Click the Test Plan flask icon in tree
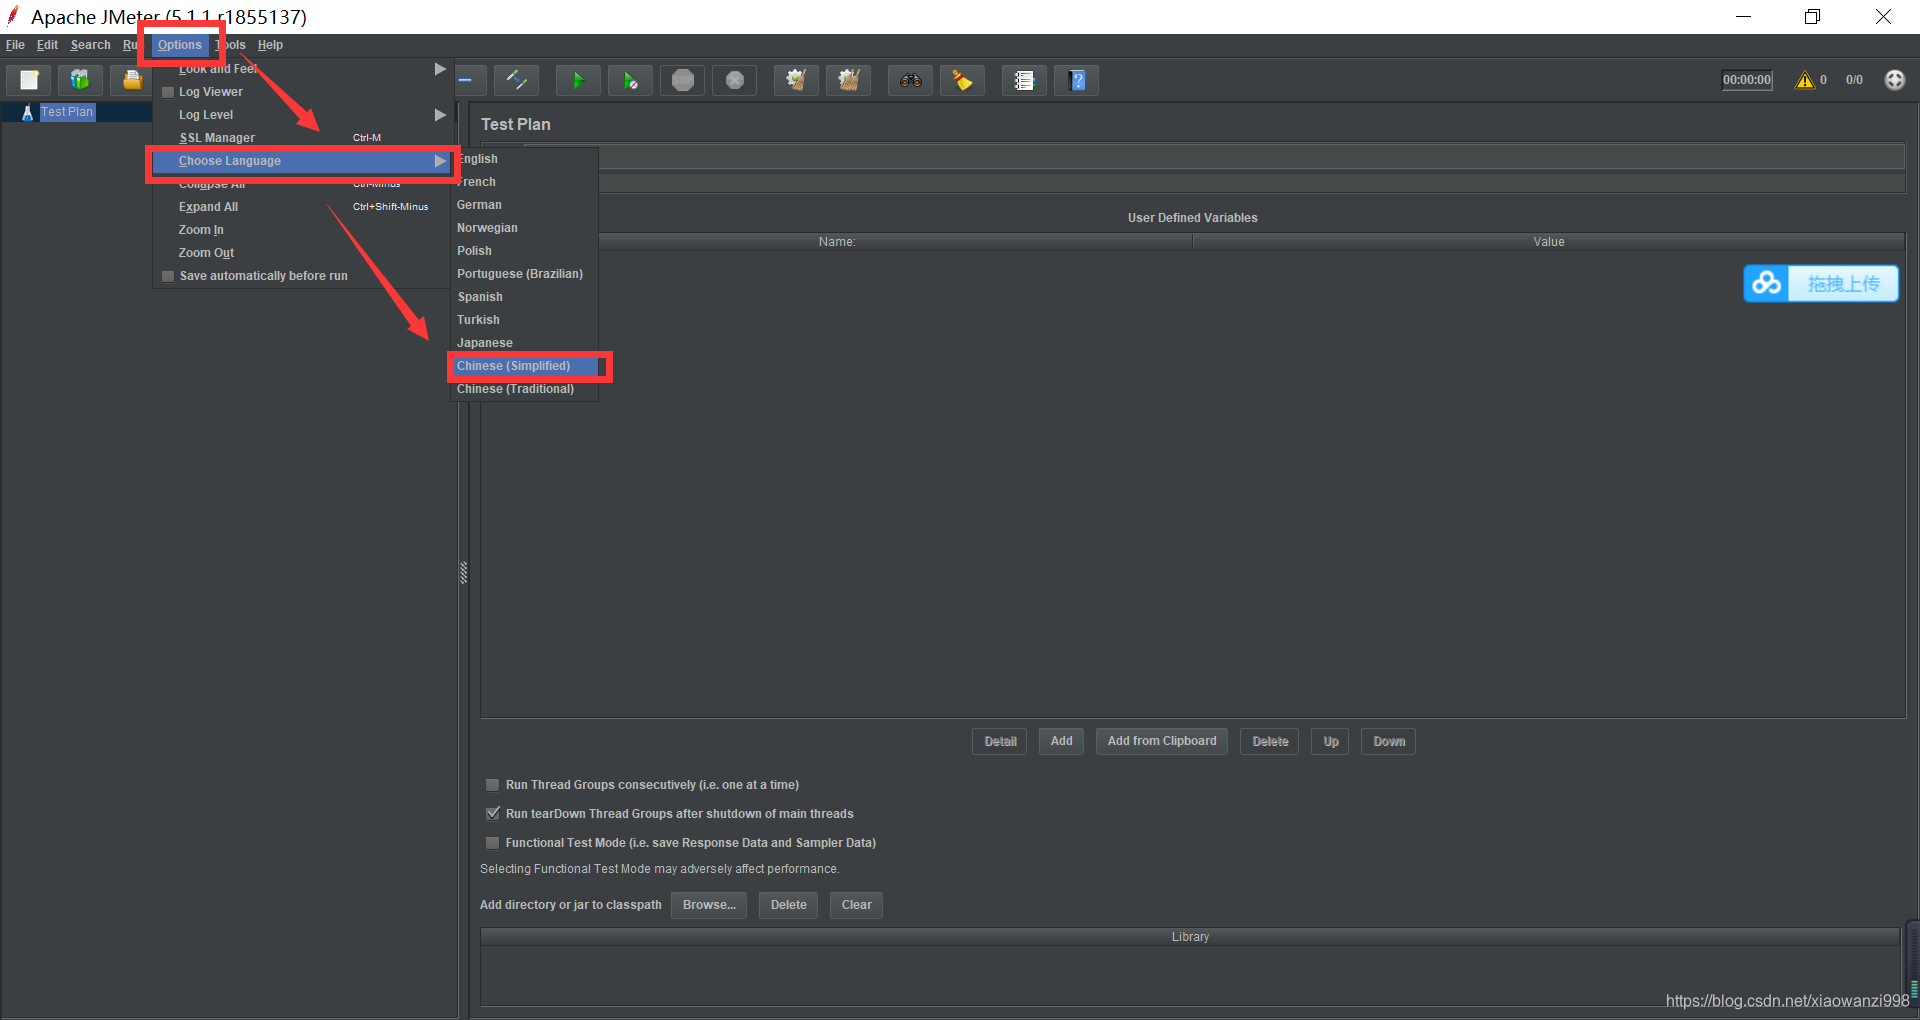This screenshot has height=1020, width=1920. click(x=27, y=113)
